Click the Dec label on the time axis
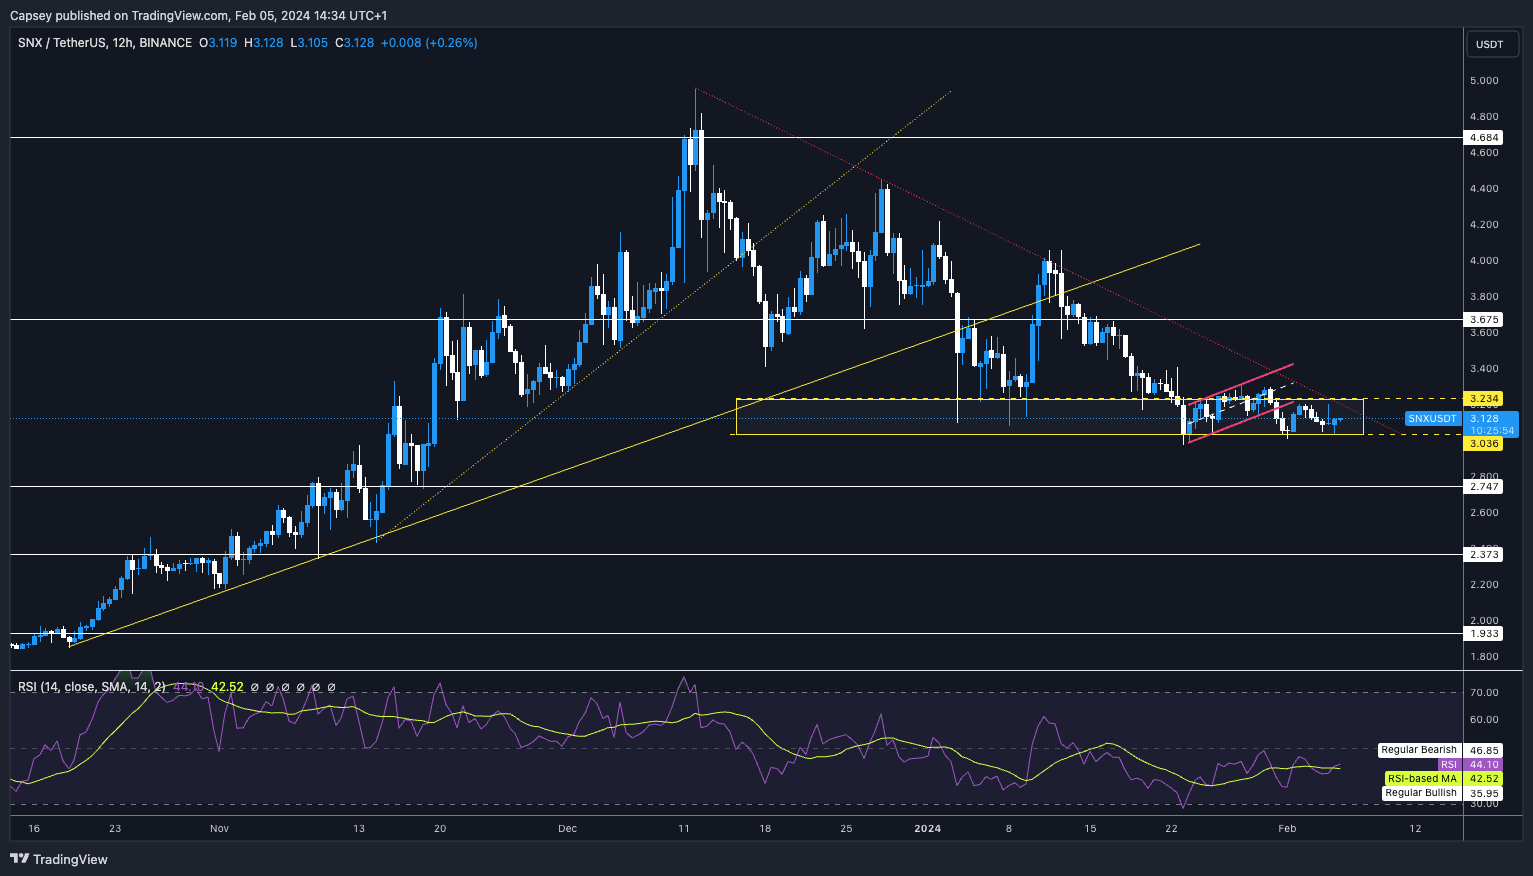This screenshot has height=876, width=1533. [568, 829]
